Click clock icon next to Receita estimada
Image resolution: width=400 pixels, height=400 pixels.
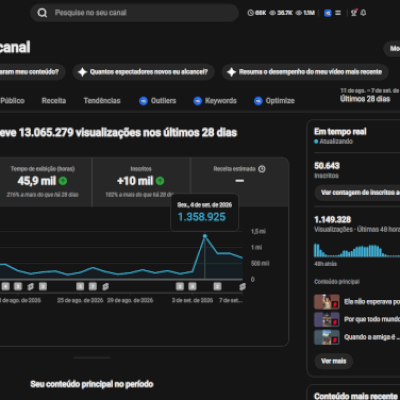[262, 169]
